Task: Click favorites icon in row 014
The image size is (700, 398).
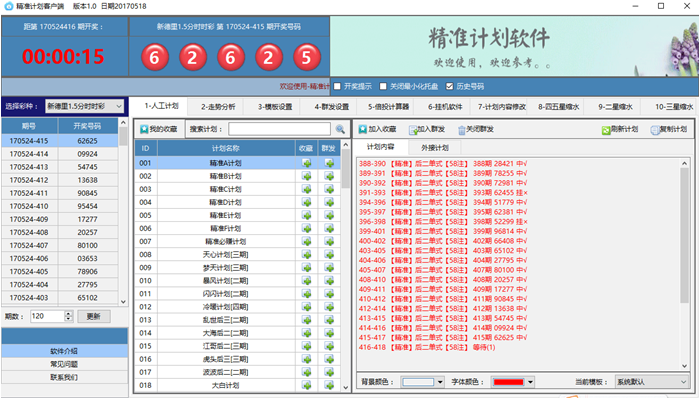Action: tap(306, 333)
